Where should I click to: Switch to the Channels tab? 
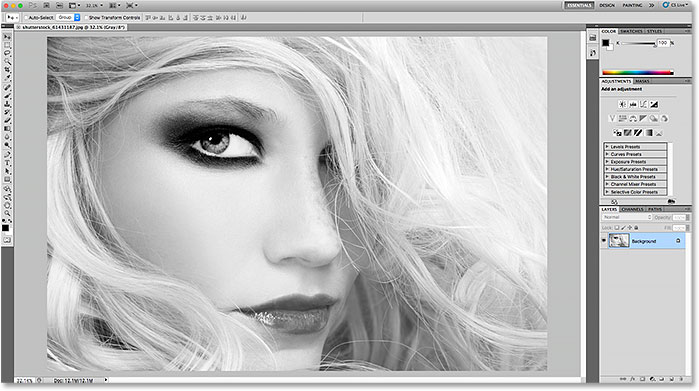click(x=632, y=209)
